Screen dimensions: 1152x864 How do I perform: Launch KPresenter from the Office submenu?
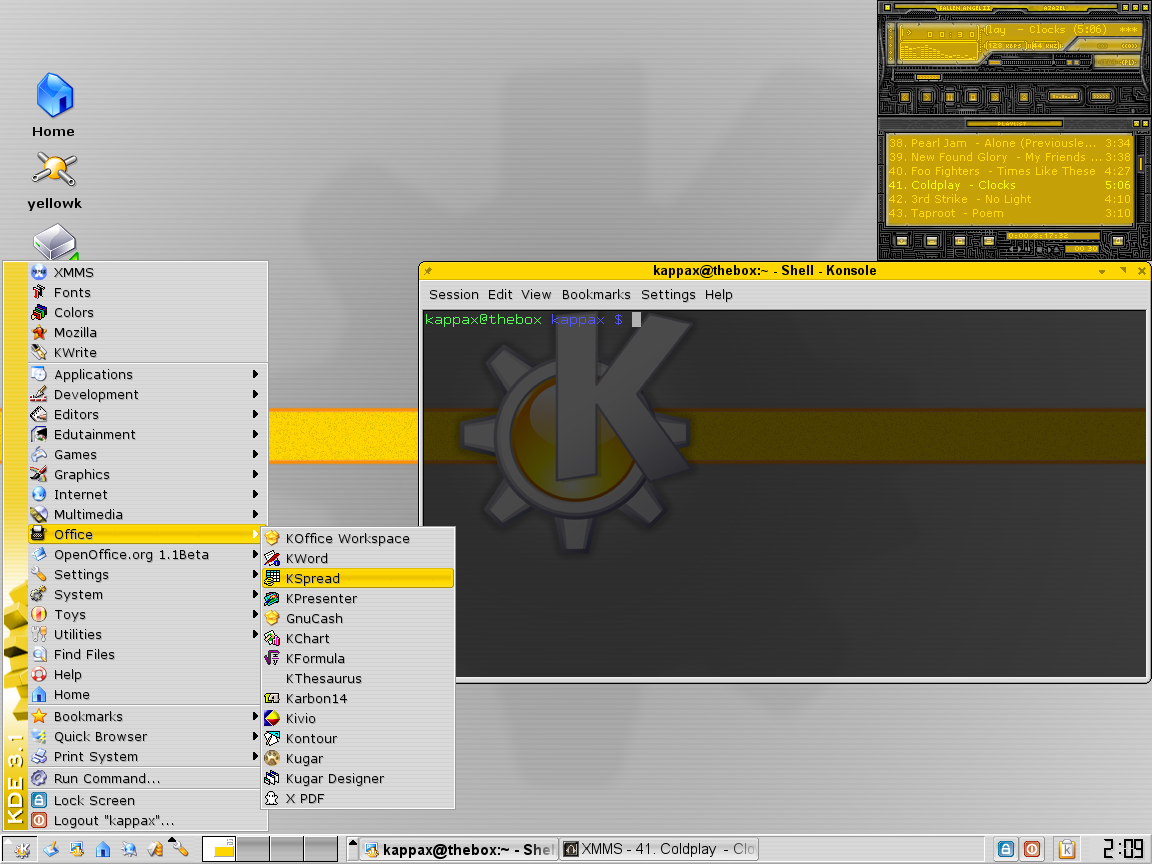(x=358, y=598)
